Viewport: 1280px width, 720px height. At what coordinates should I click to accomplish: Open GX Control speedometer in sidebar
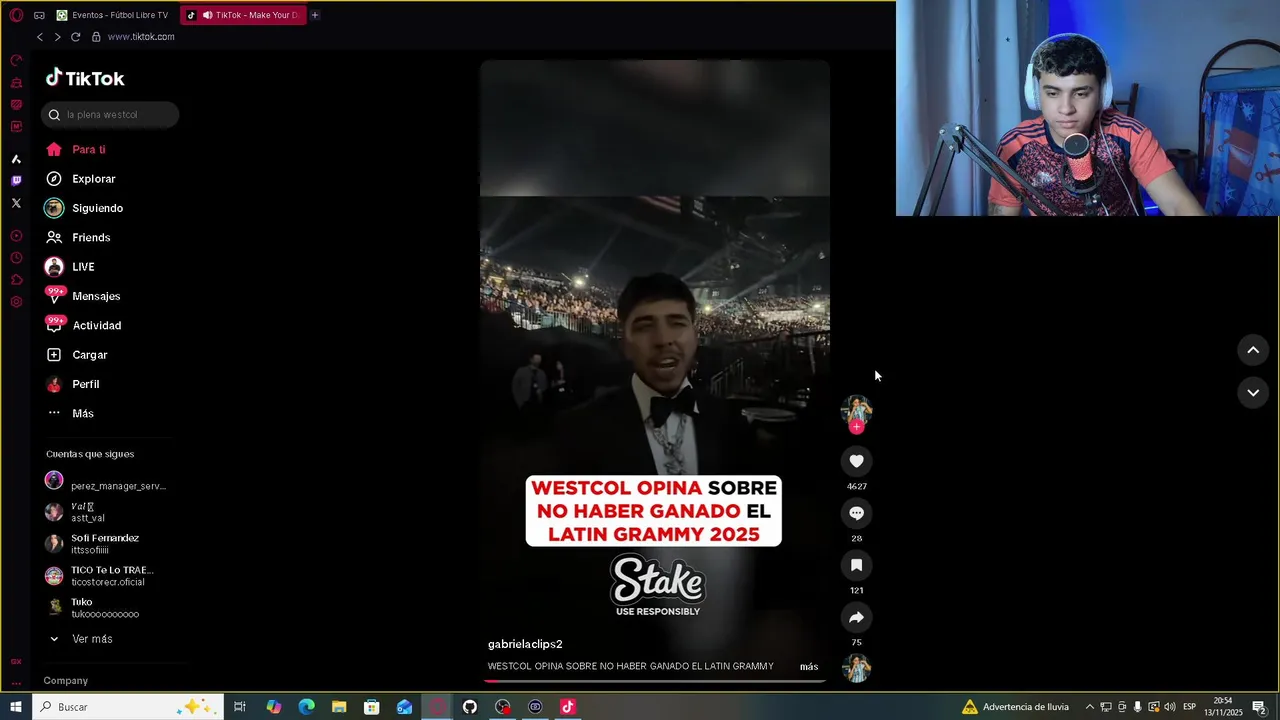(16, 61)
